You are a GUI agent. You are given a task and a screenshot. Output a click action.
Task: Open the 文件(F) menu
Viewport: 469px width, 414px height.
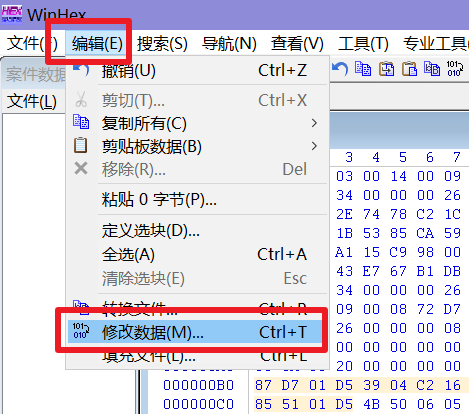32,44
